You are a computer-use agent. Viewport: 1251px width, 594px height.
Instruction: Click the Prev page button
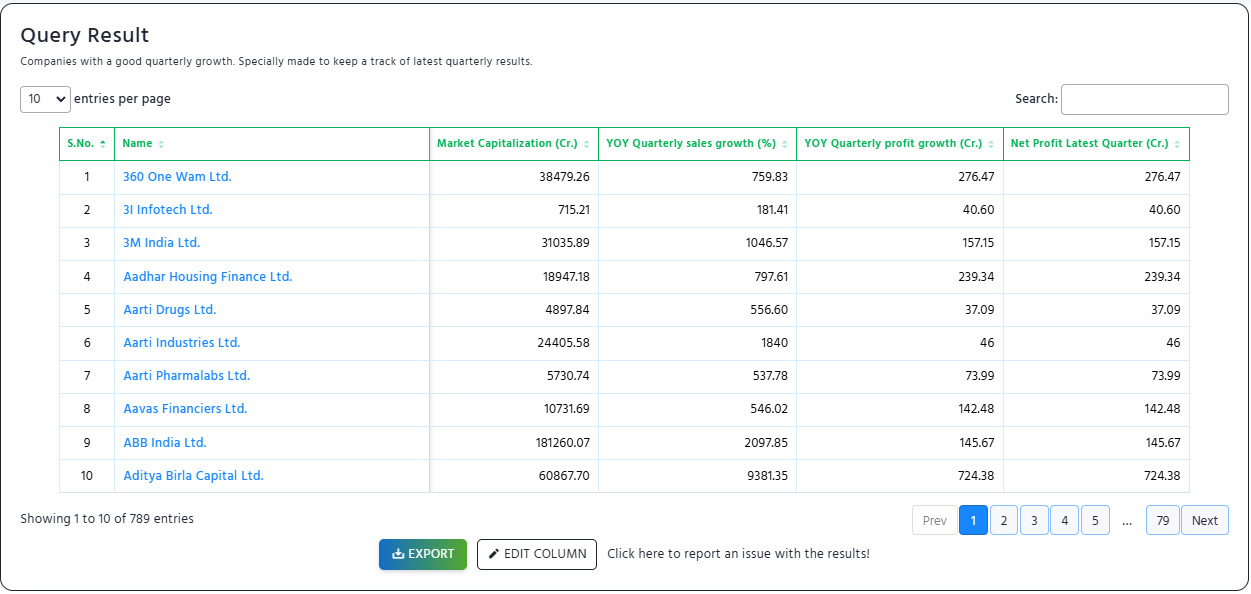[x=935, y=520]
